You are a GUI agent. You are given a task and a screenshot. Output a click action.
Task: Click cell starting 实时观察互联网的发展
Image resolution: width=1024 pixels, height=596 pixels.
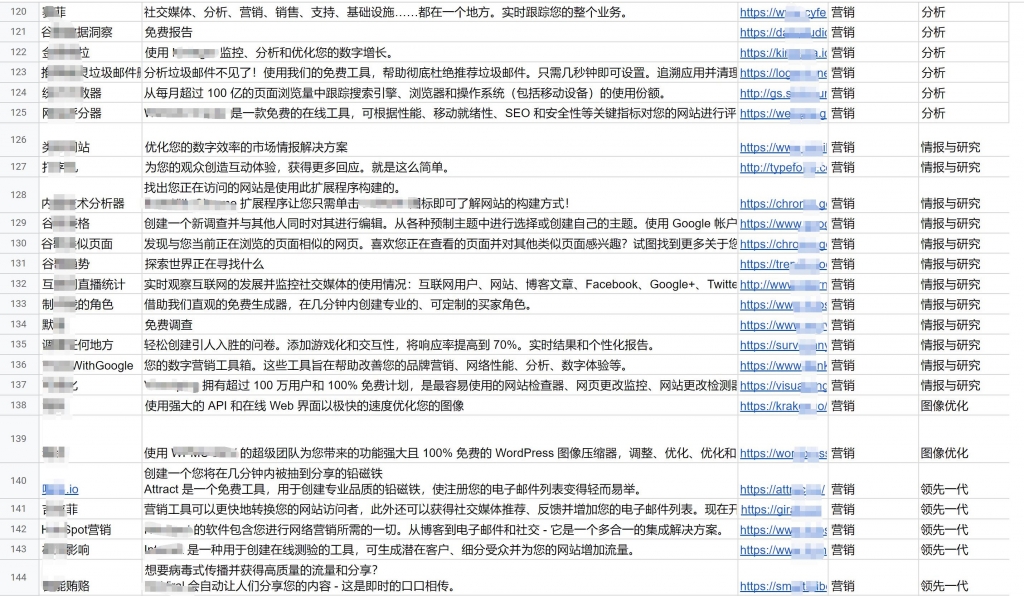coord(440,285)
